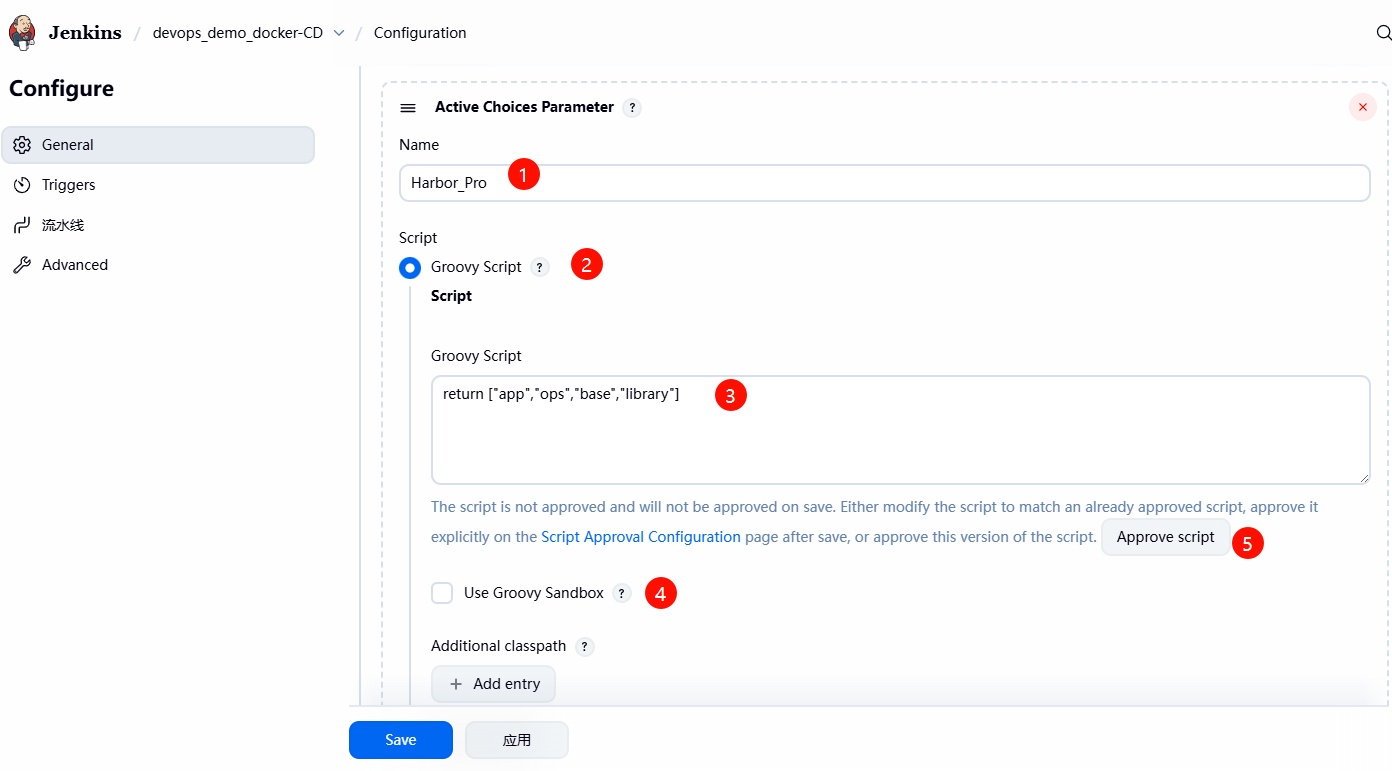The width and height of the screenshot is (1392, 771).
Task: Show help for Additional classpath
Action: [x=585, y=647]
